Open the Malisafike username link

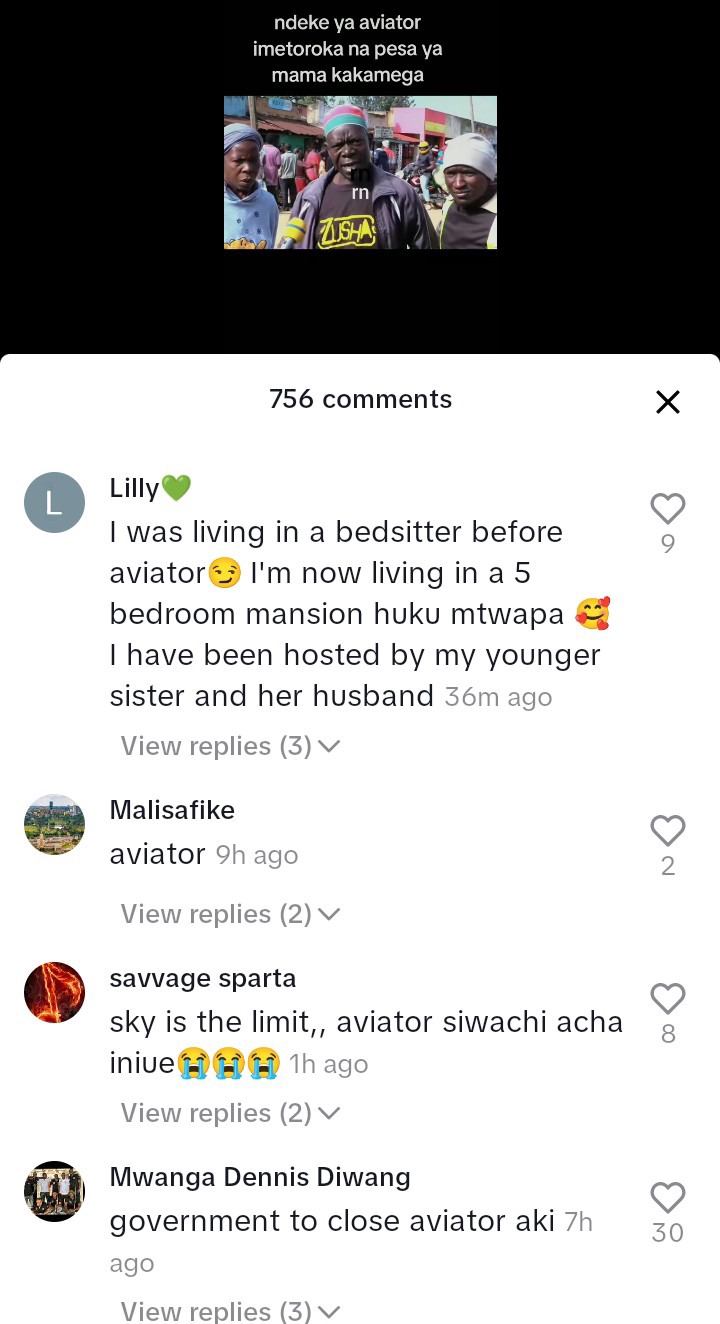[172, 810]
